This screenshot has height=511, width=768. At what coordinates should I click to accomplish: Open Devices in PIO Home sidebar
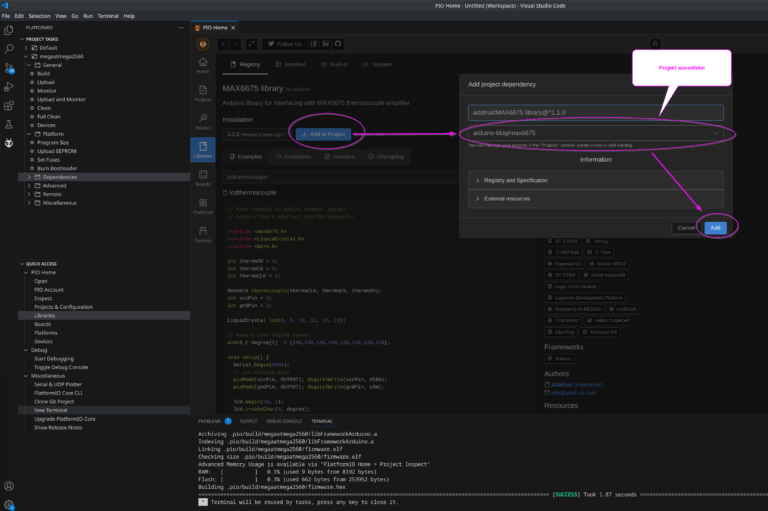click(203, 234)
